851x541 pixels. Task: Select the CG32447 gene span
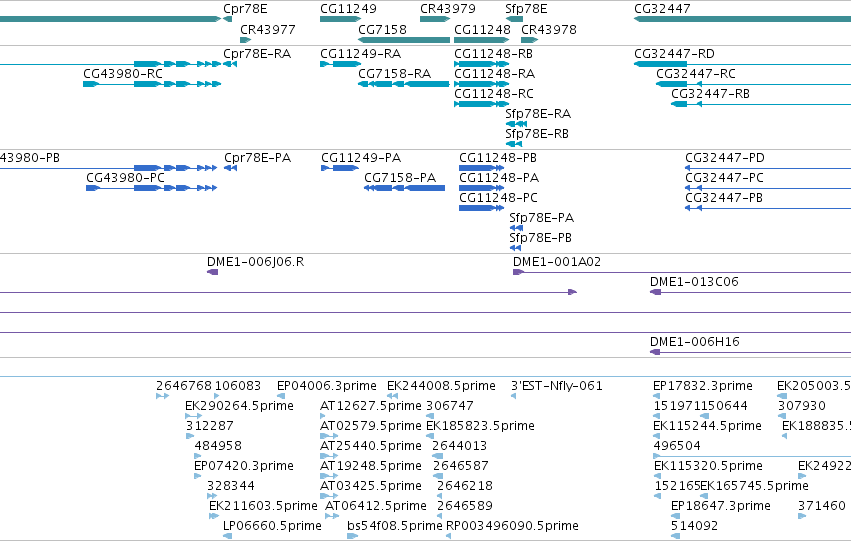pyautogui.click(x=742, y=19)
